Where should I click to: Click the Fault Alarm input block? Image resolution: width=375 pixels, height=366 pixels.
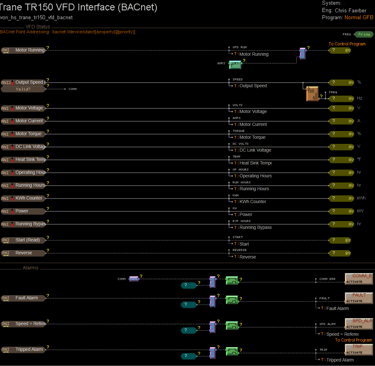pyautogui.click(x=23, y=298)
